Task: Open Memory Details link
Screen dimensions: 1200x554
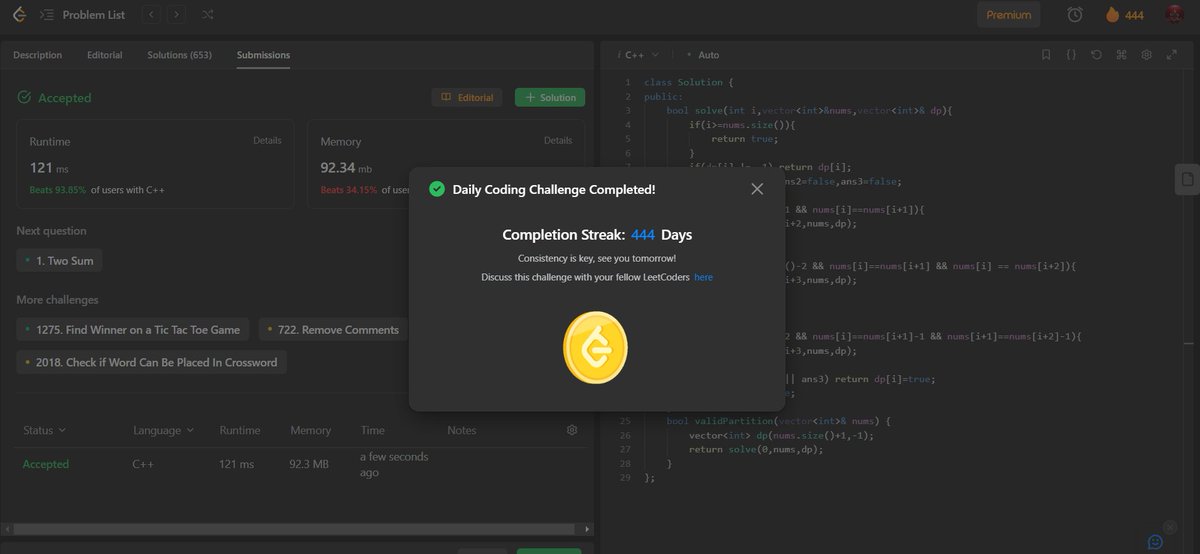Action: pos(557,141)
